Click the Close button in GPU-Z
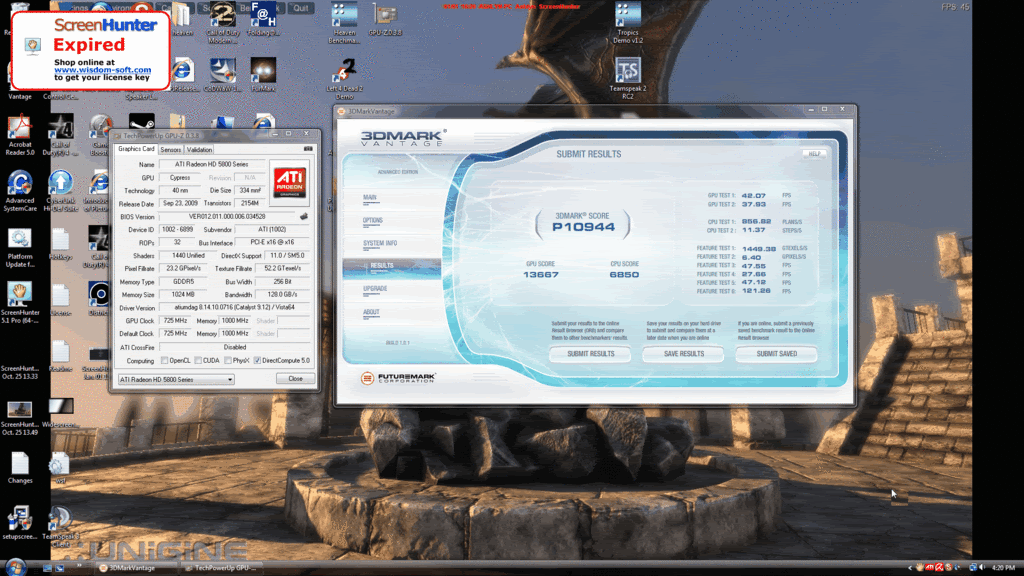 [295, 379]
